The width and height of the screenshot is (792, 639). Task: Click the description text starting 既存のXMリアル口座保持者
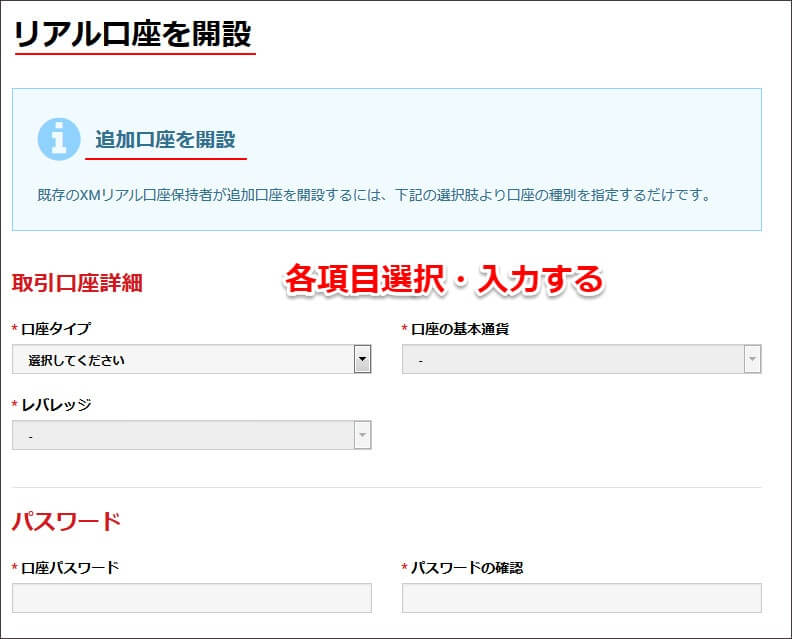click(x=374, y=195)
